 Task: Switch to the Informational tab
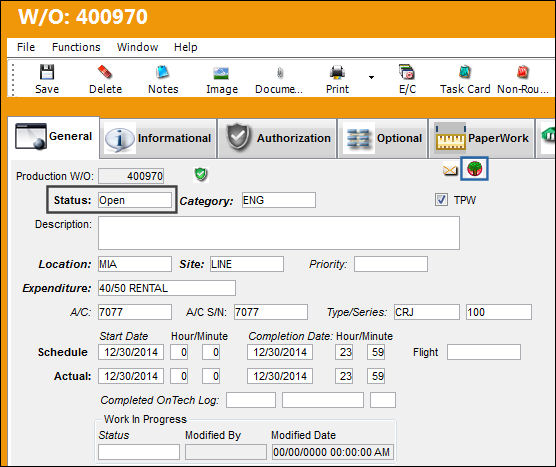pos(159,138)
